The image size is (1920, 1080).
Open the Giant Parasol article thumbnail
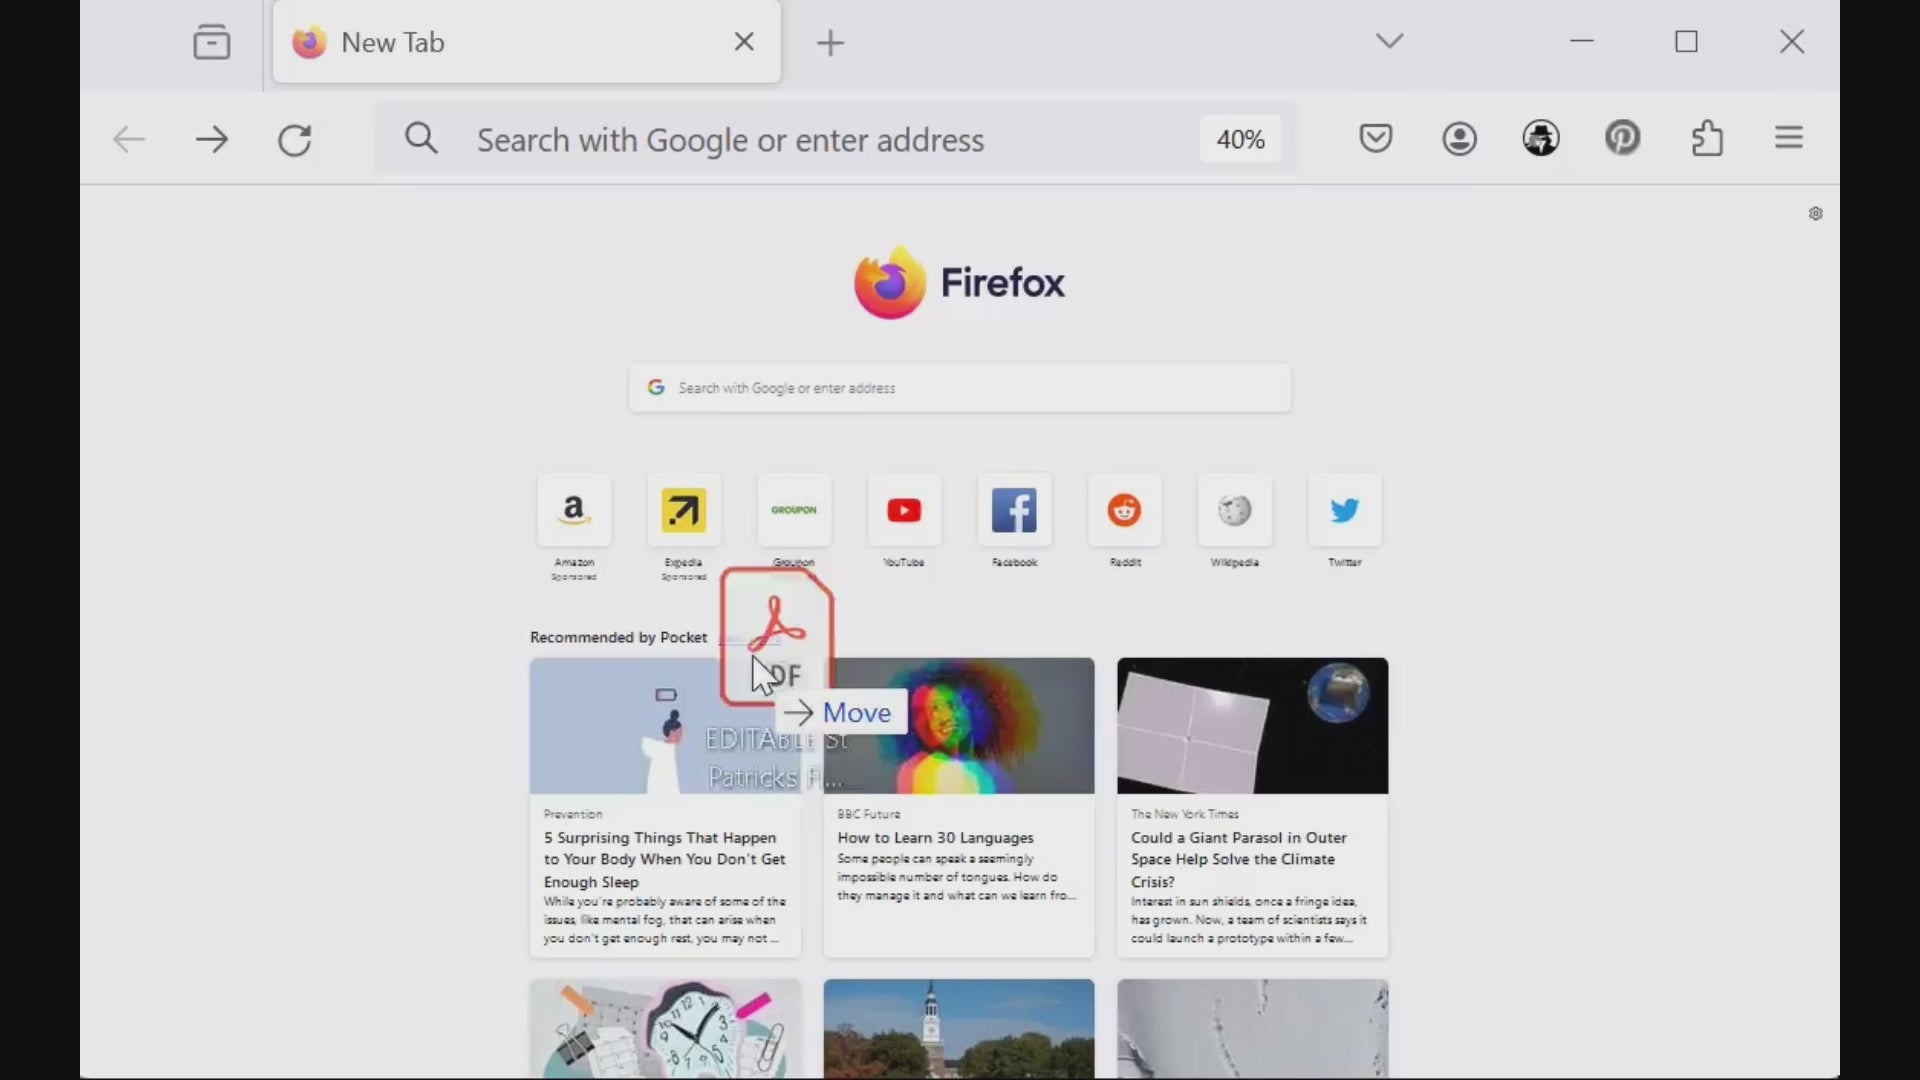pyautogui.click(x=1252, y=726)
